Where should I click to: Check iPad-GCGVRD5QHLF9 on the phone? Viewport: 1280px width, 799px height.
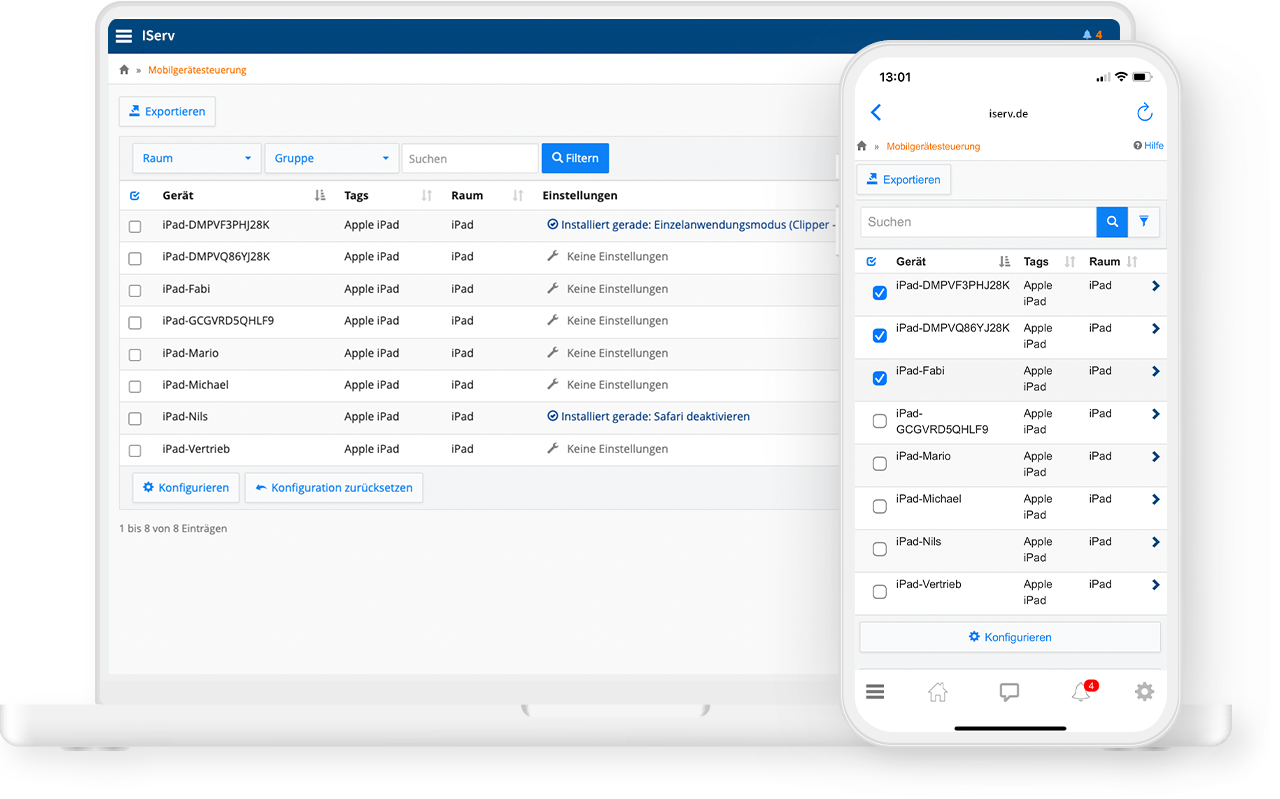[880, 421]
